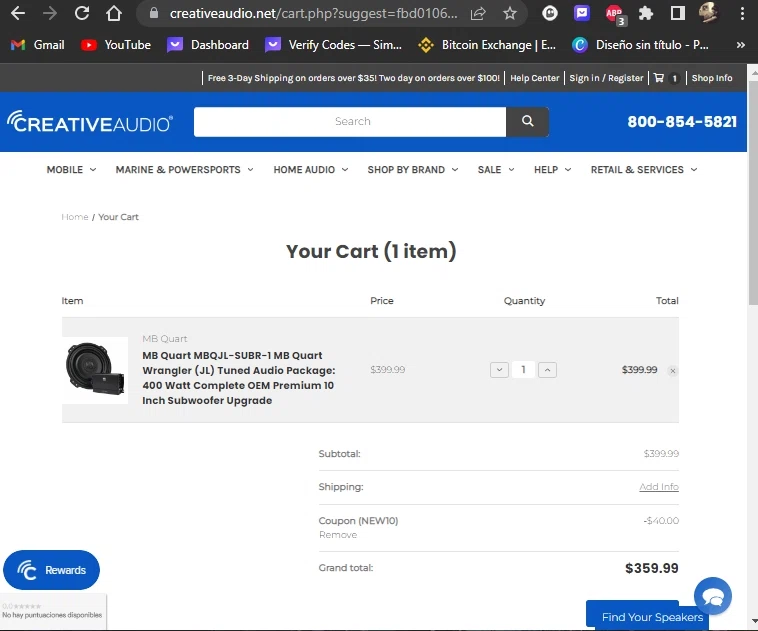This screenshot has width=758, height=631.
Task: Expand RETAIL & SERVICES menu
Action: (x=643, y=170)
